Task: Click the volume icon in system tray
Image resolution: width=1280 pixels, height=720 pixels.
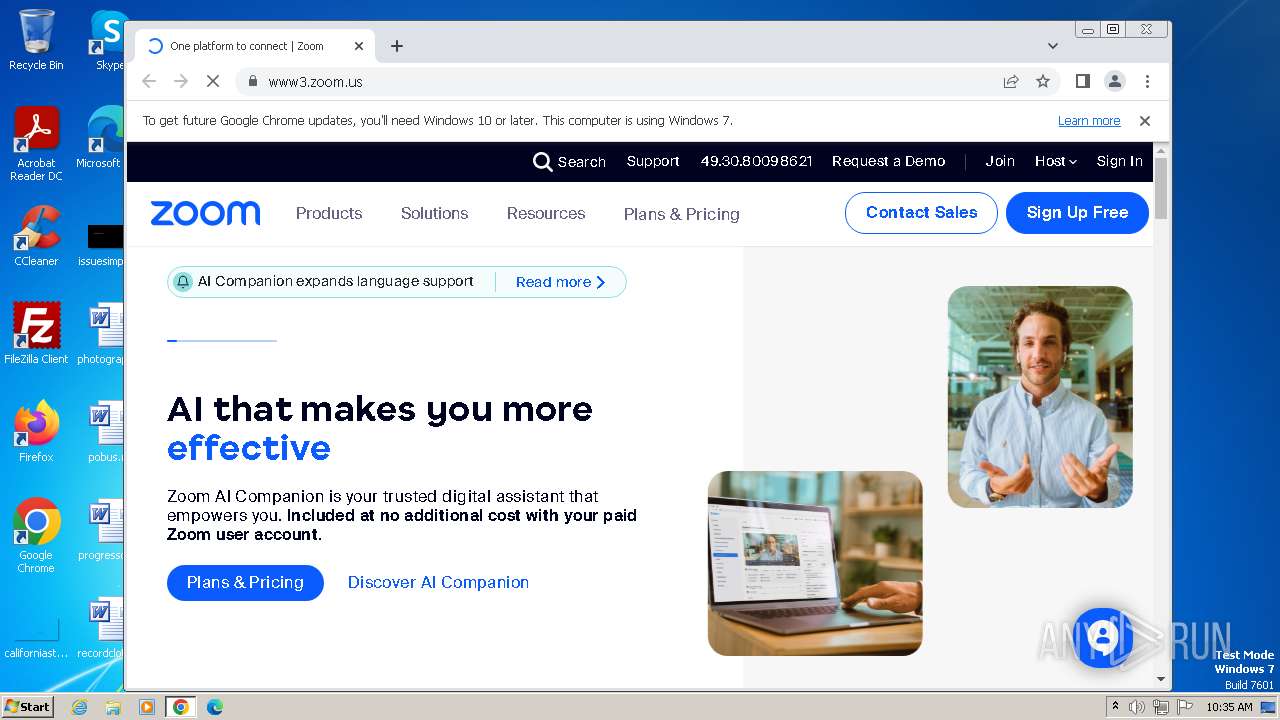Action: pyautogui.click(x=1137, y=707)
